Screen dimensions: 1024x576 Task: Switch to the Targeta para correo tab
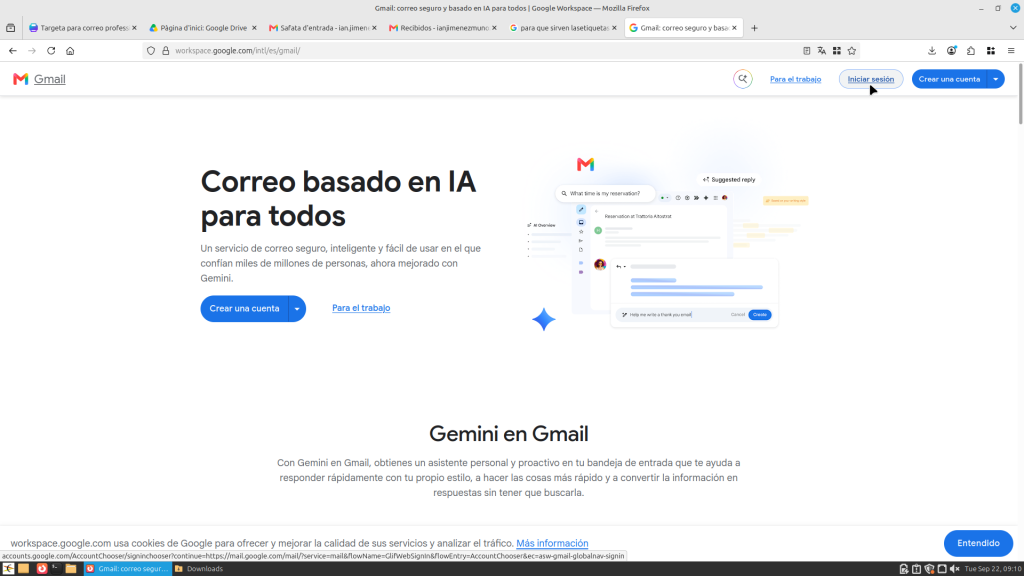click(82, 28)
